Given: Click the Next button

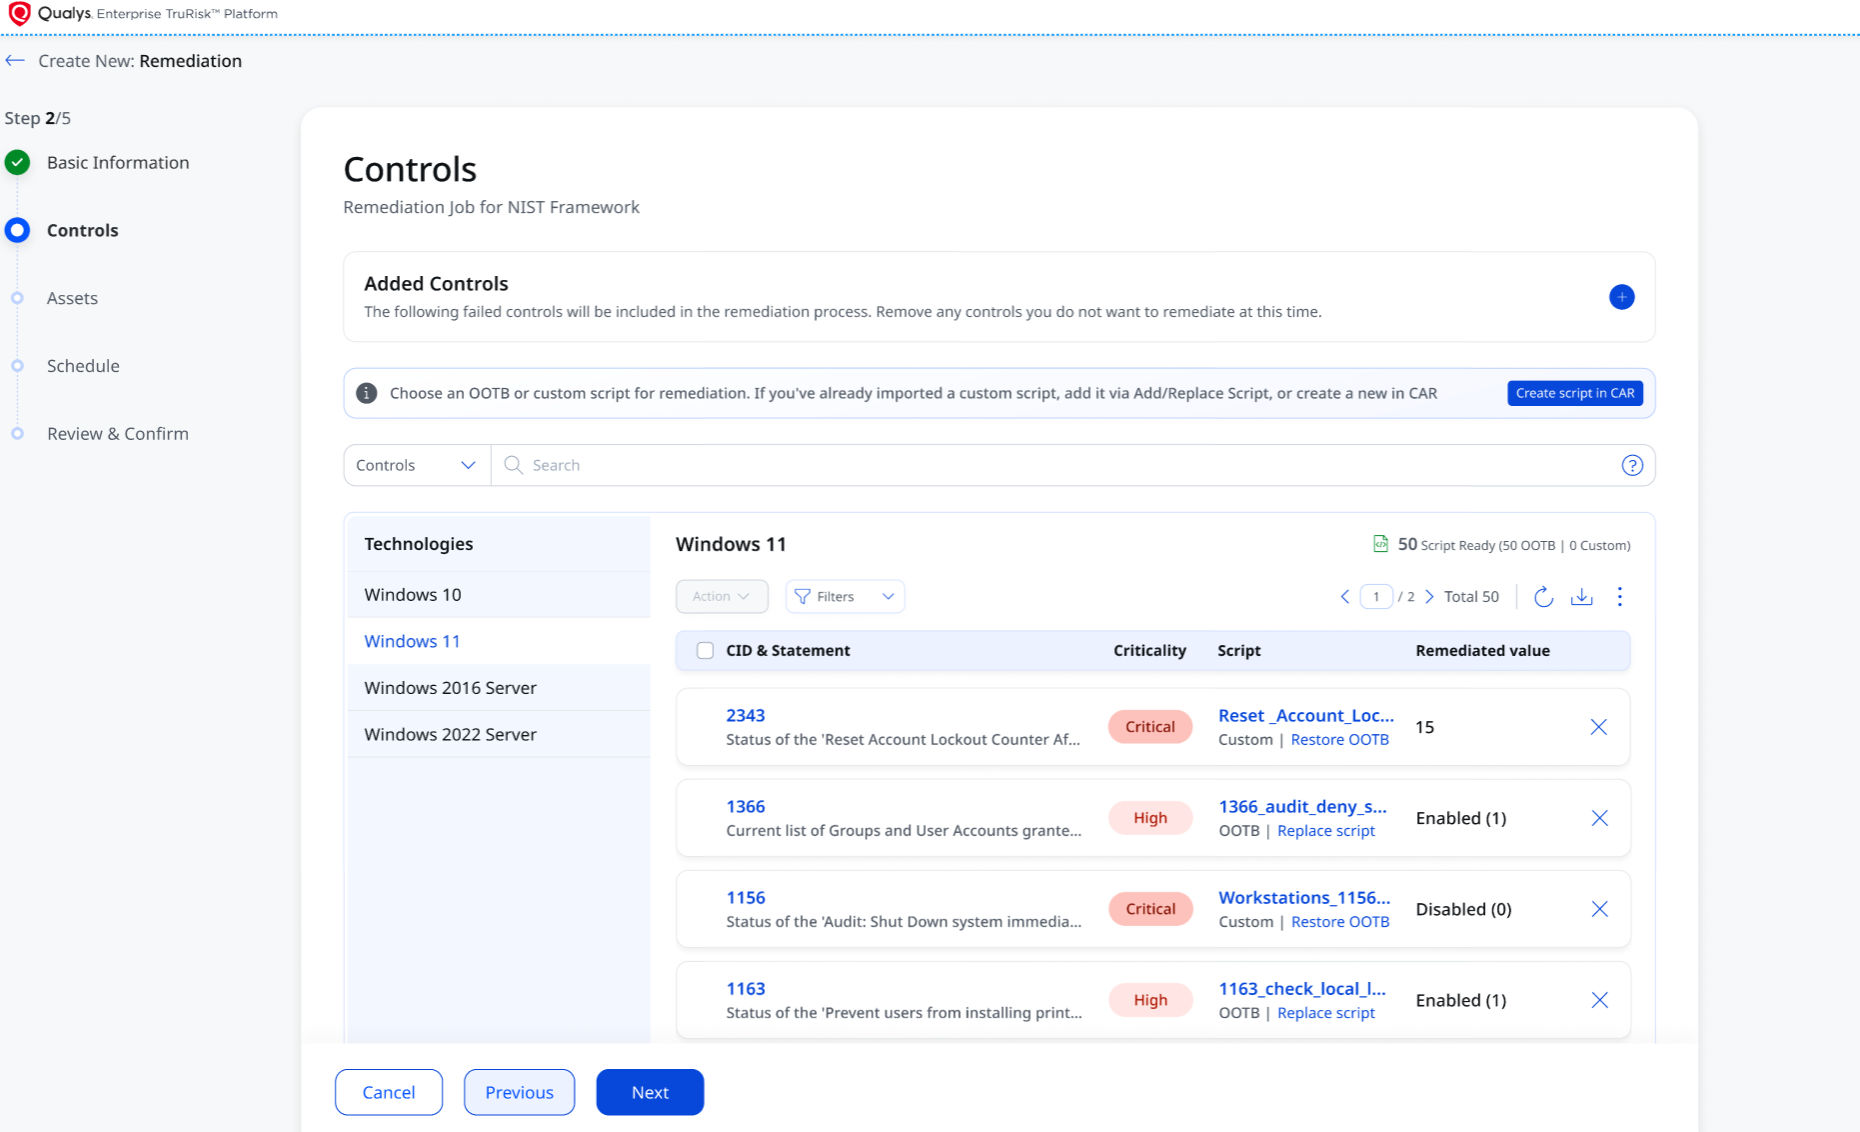Looking at the screenshot, I should coord(650,1092).
